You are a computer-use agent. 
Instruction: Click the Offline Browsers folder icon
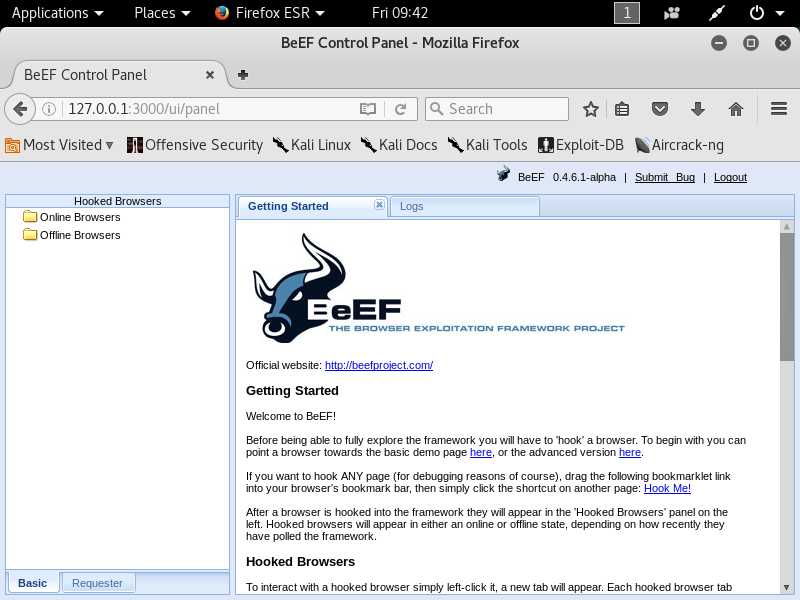[x=30, y=235]
